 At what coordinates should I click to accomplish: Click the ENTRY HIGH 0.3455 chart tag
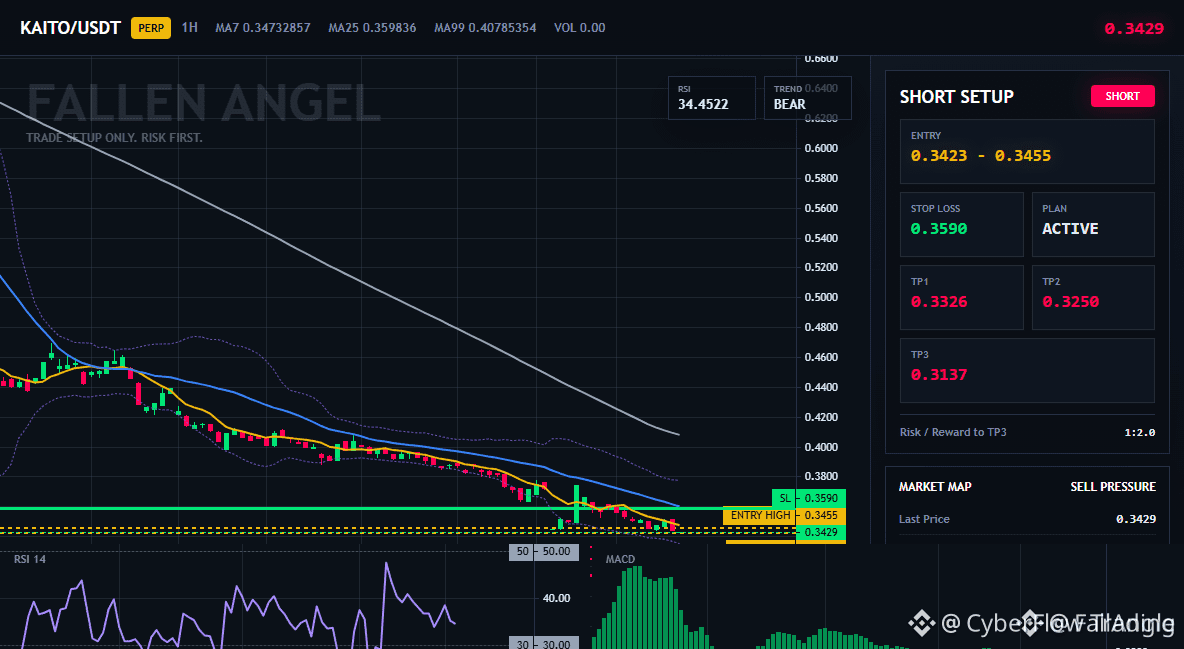(785, 515)
